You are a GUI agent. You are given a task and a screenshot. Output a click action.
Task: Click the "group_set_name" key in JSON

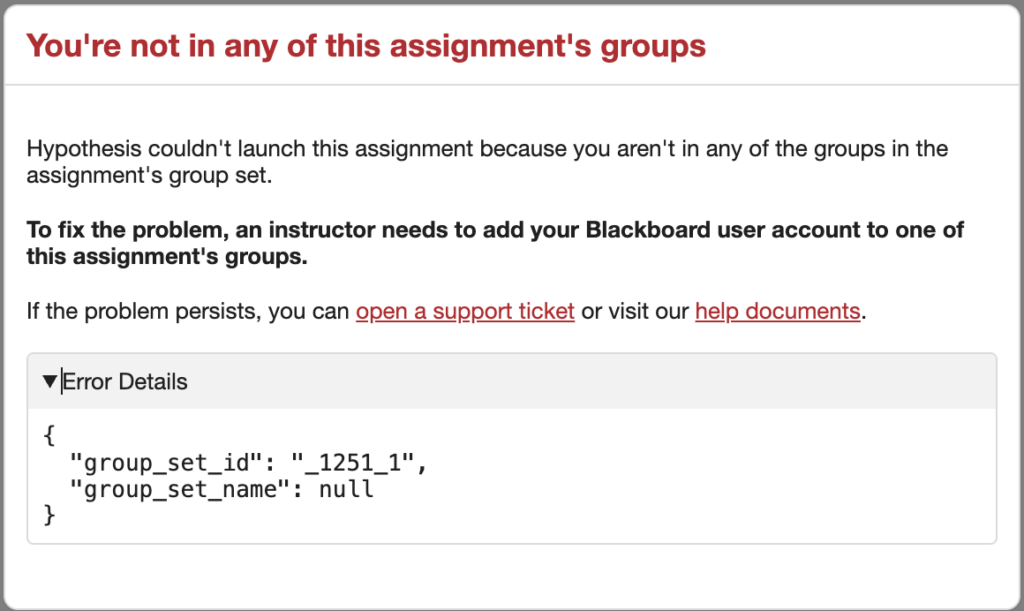click(x=180, y=489)
